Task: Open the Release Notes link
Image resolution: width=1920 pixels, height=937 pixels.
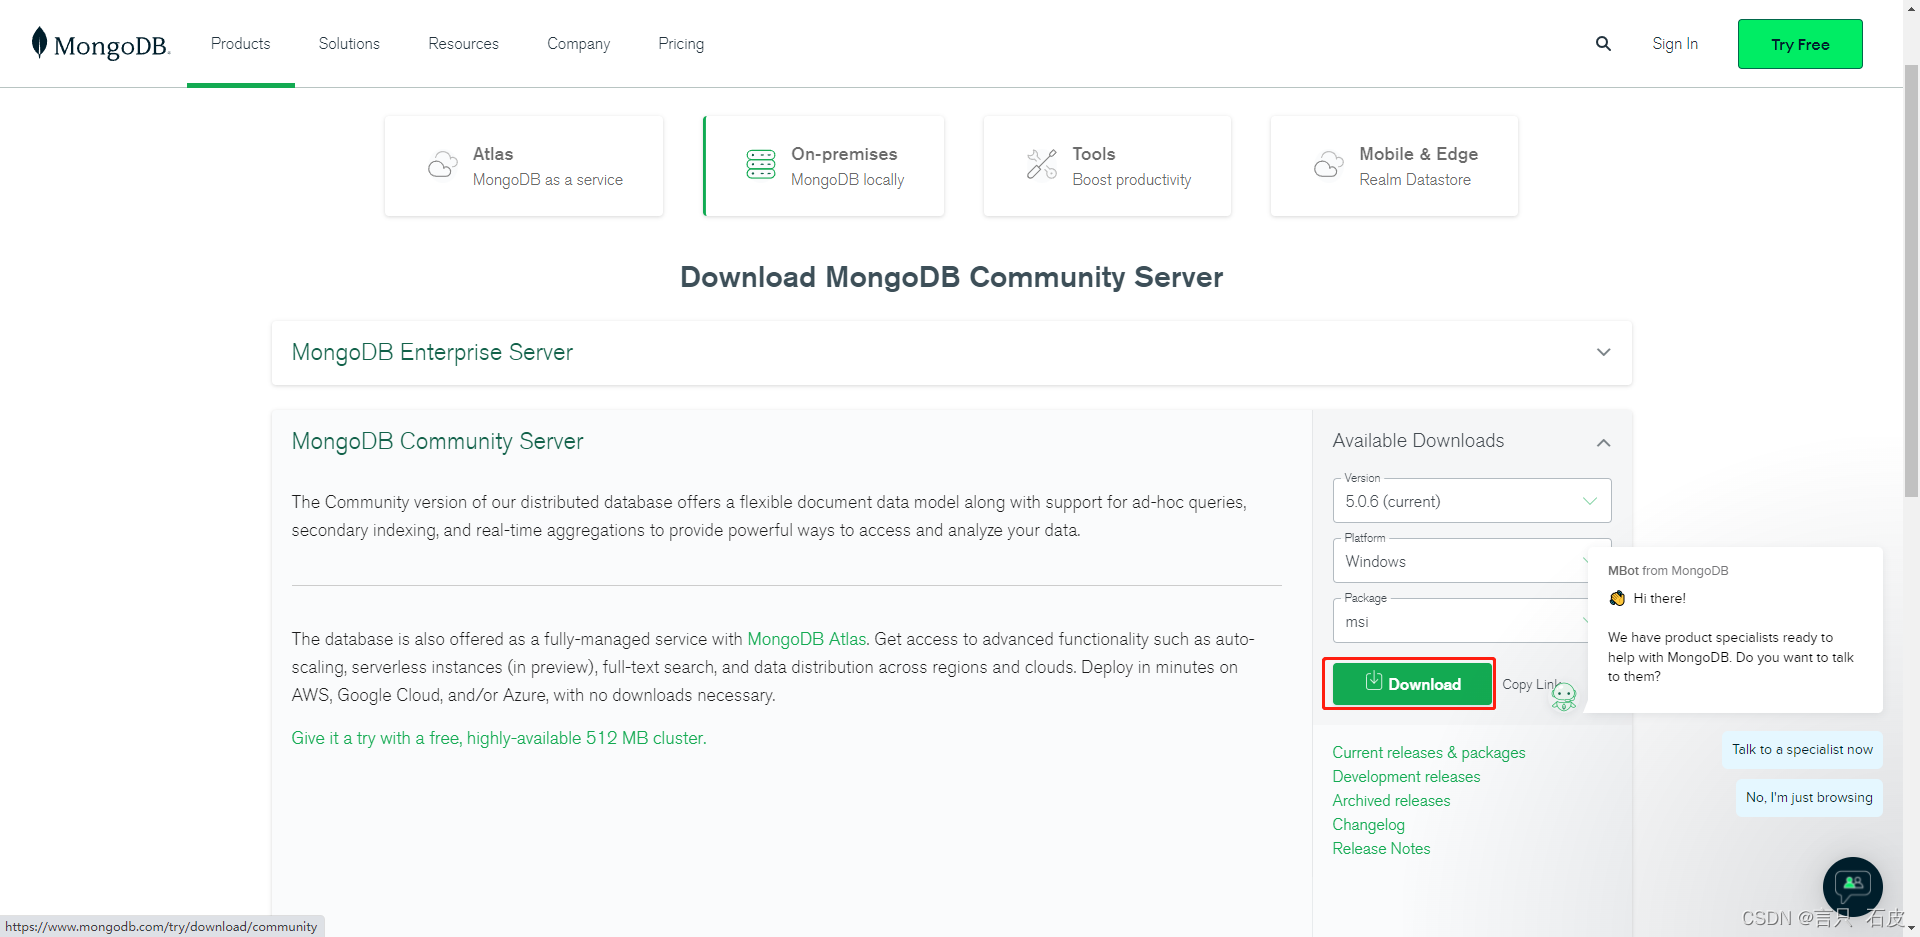Action: click(1381, 849)
